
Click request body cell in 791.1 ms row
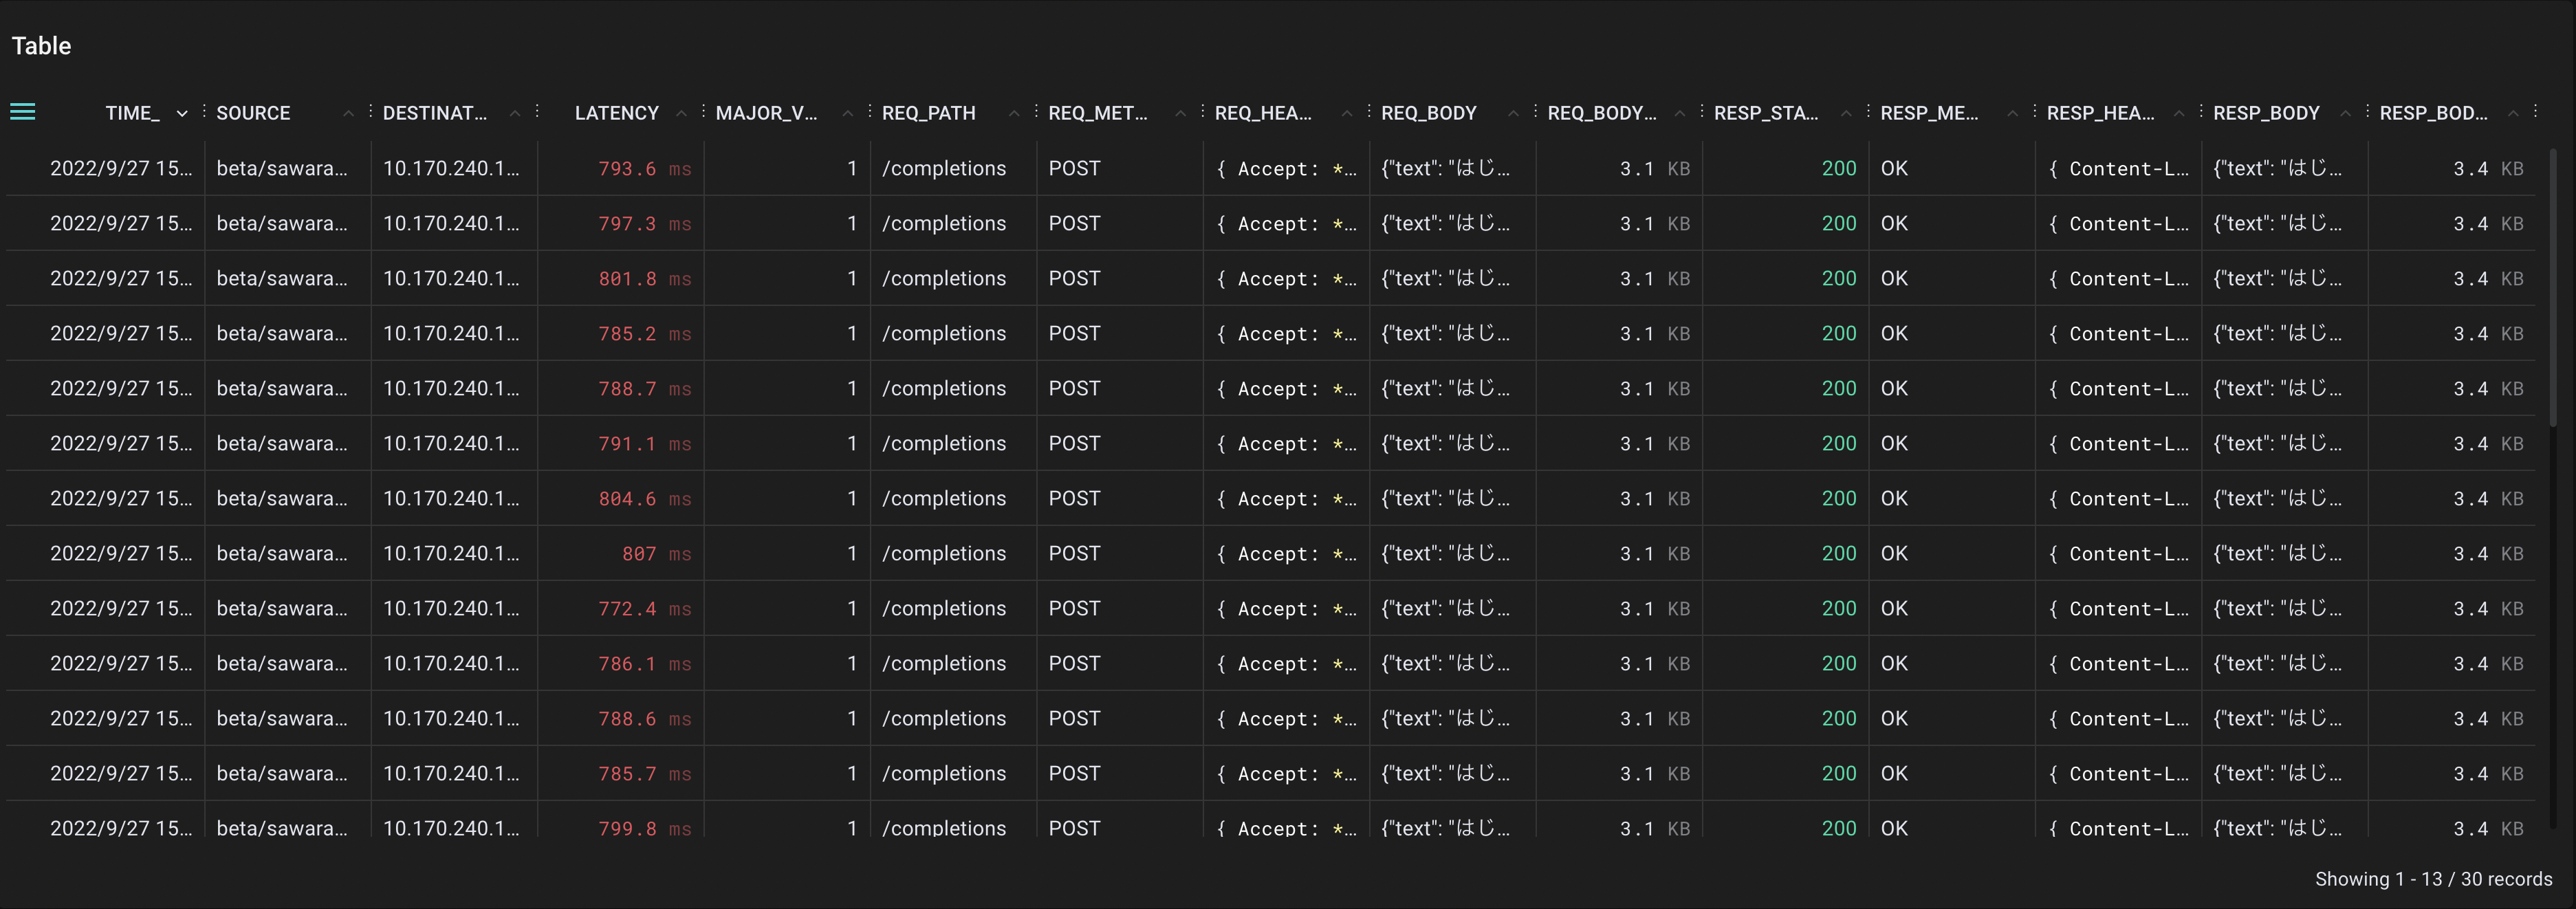1445,444
